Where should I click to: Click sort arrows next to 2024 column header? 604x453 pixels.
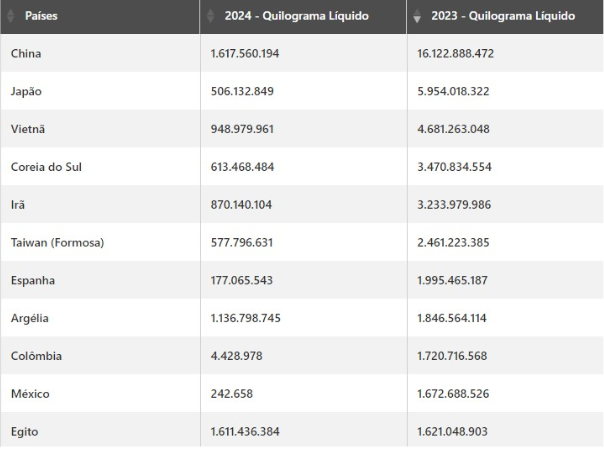tap(211, 17)
